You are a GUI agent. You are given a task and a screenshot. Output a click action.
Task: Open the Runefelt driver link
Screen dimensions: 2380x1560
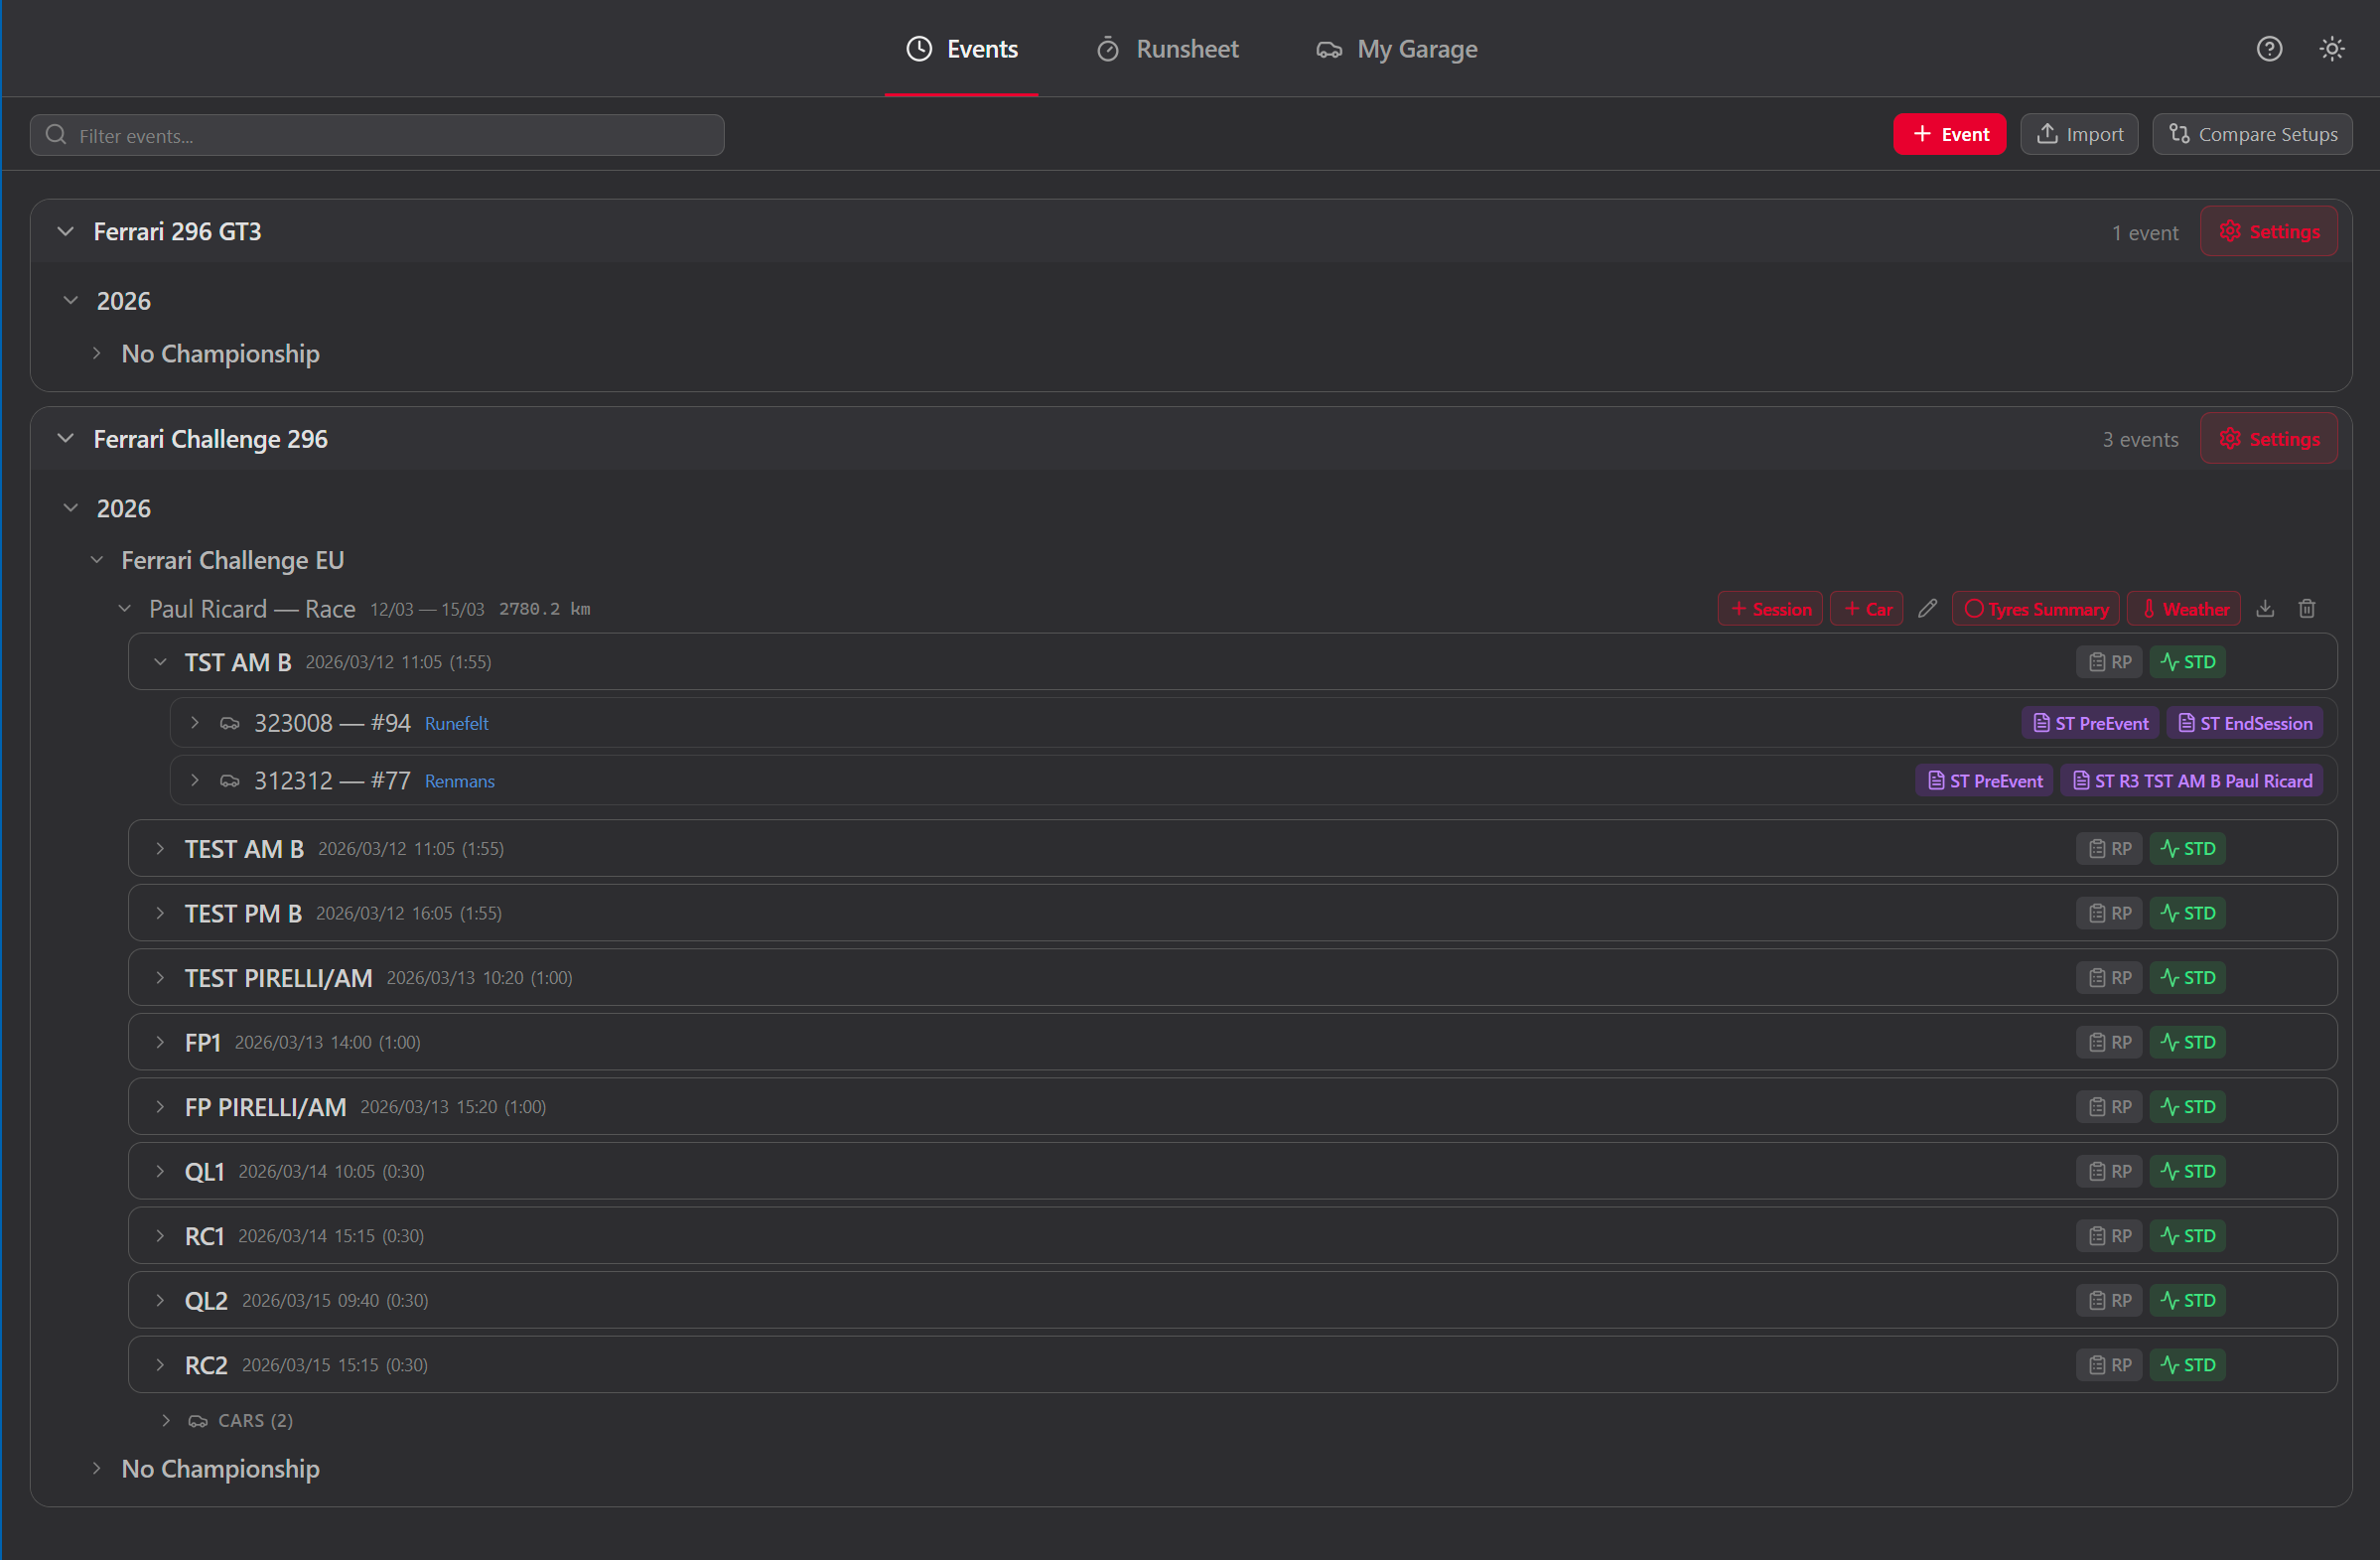456,722
